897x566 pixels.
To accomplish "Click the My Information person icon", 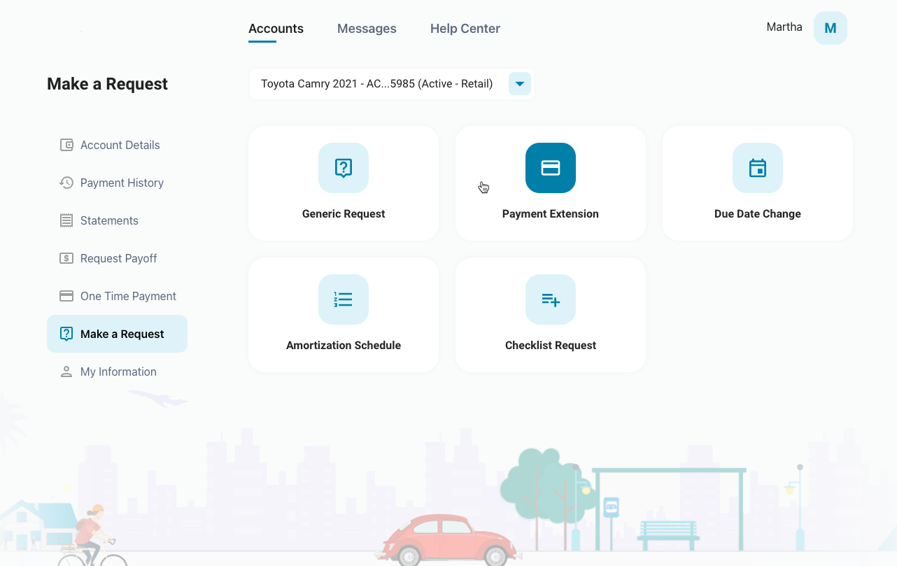I will (x=66, y=372).
